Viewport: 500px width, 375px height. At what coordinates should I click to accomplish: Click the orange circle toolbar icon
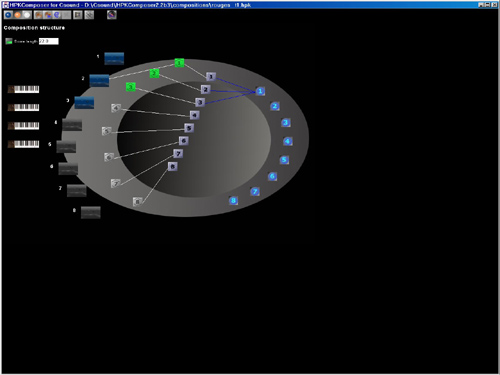tap(18, 15)
